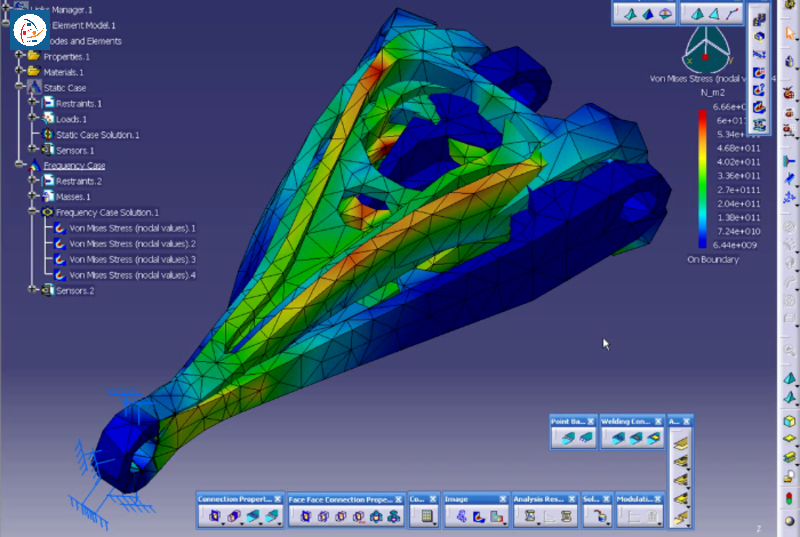Viewport: 800px width, 537px height.
Task: Select Masses.1 label in the tree
Action: (x=73, y=197)
